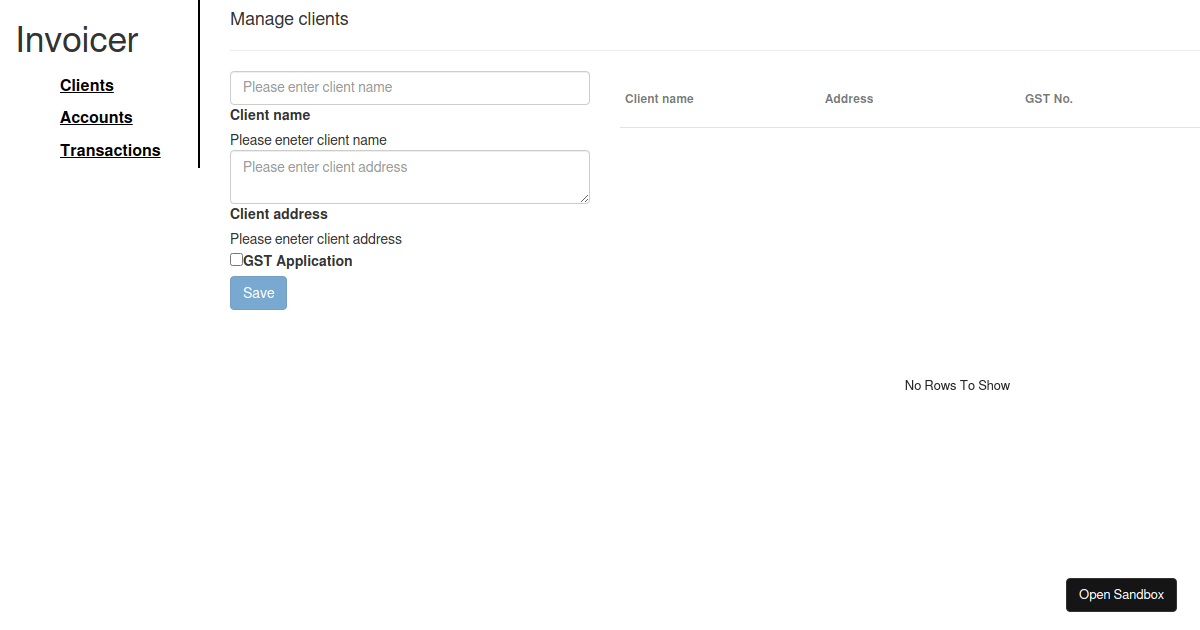
Task: Navigate to the Accounts section
Action: coord(96,117)
